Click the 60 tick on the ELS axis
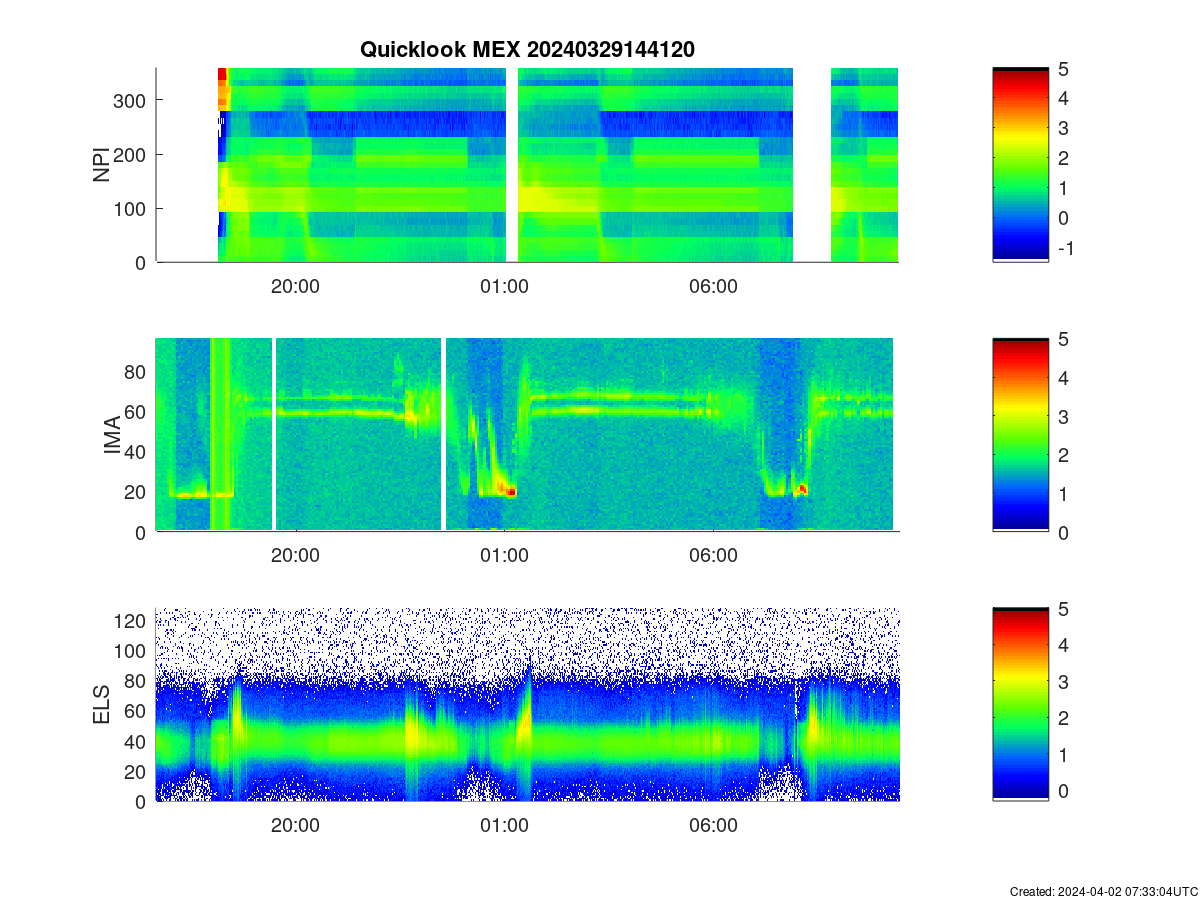Image resolution: width=1200 pixels, height=900 pixels. click(x=136, y=711)
